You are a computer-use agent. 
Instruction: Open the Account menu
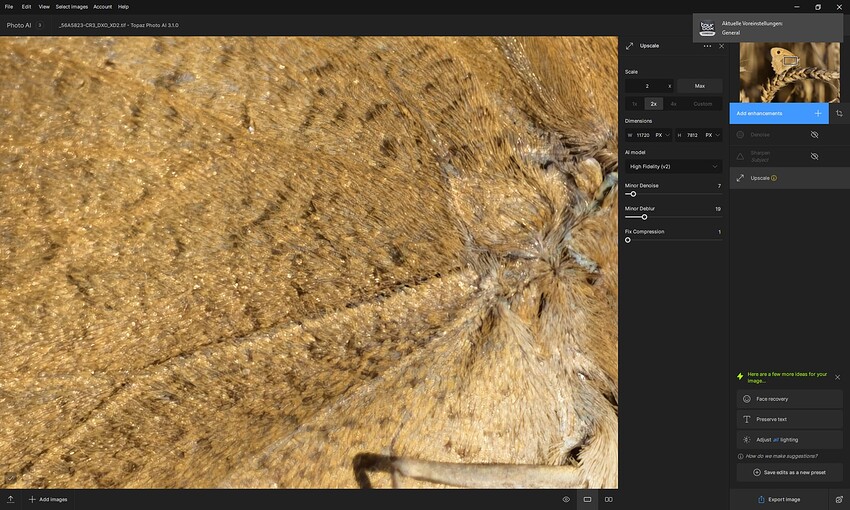[102, 7]
